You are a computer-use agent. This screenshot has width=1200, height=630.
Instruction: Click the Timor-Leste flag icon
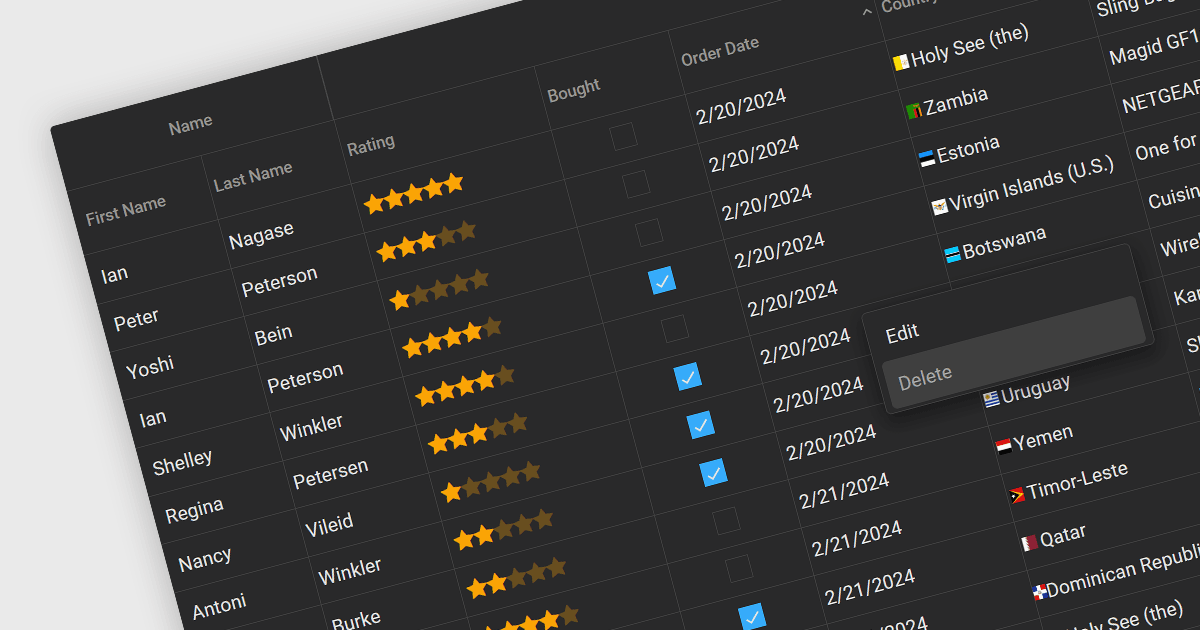(1017, 494)
